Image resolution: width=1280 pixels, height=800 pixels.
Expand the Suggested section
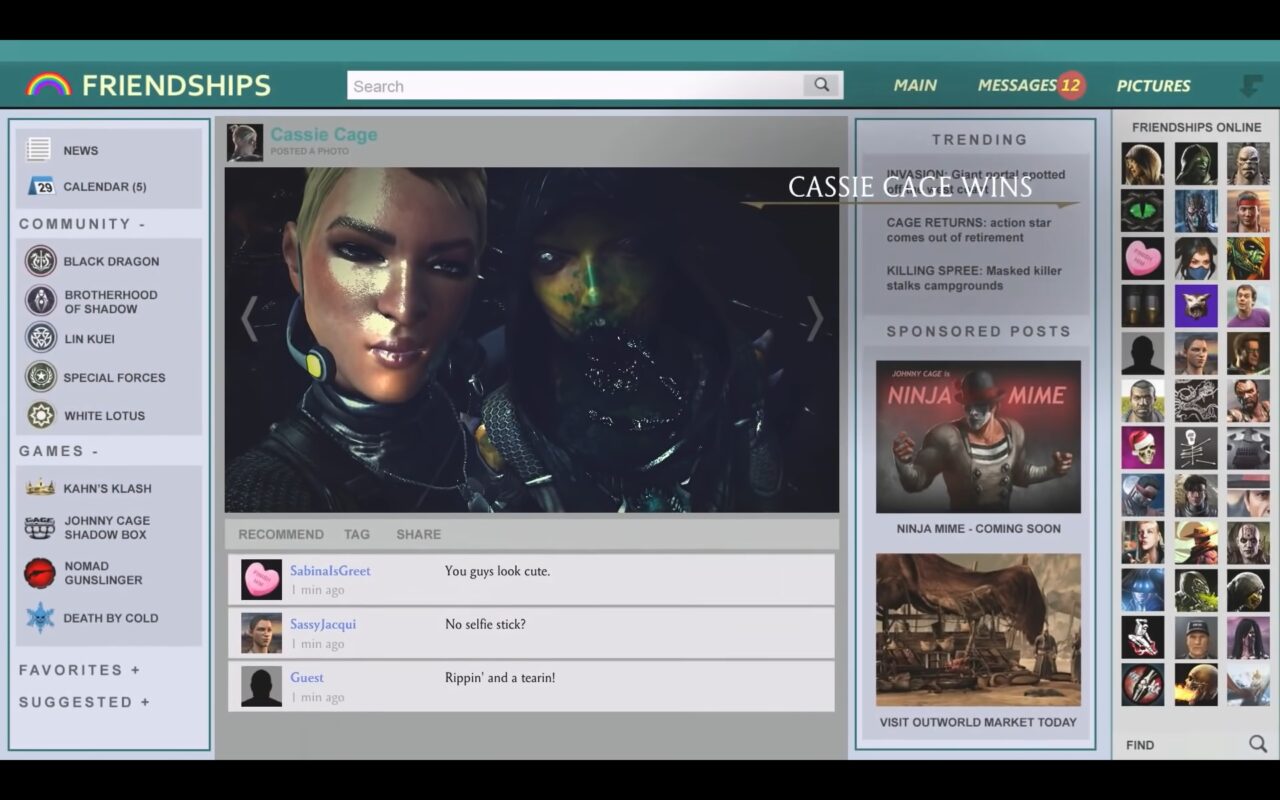pos(145,702)
